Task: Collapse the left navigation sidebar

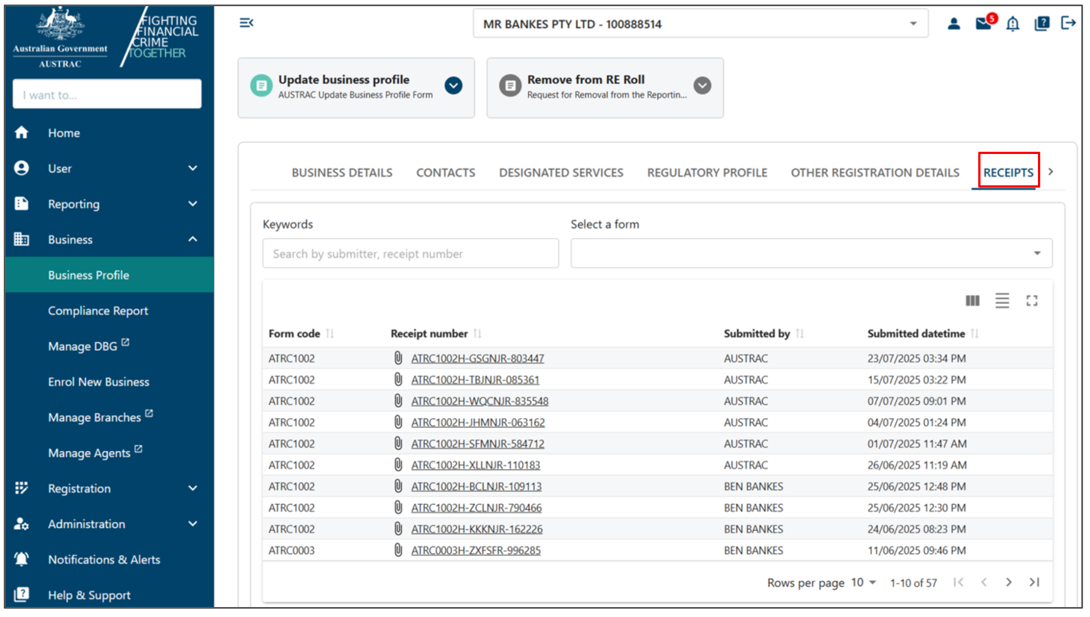Action: [246, 21]
